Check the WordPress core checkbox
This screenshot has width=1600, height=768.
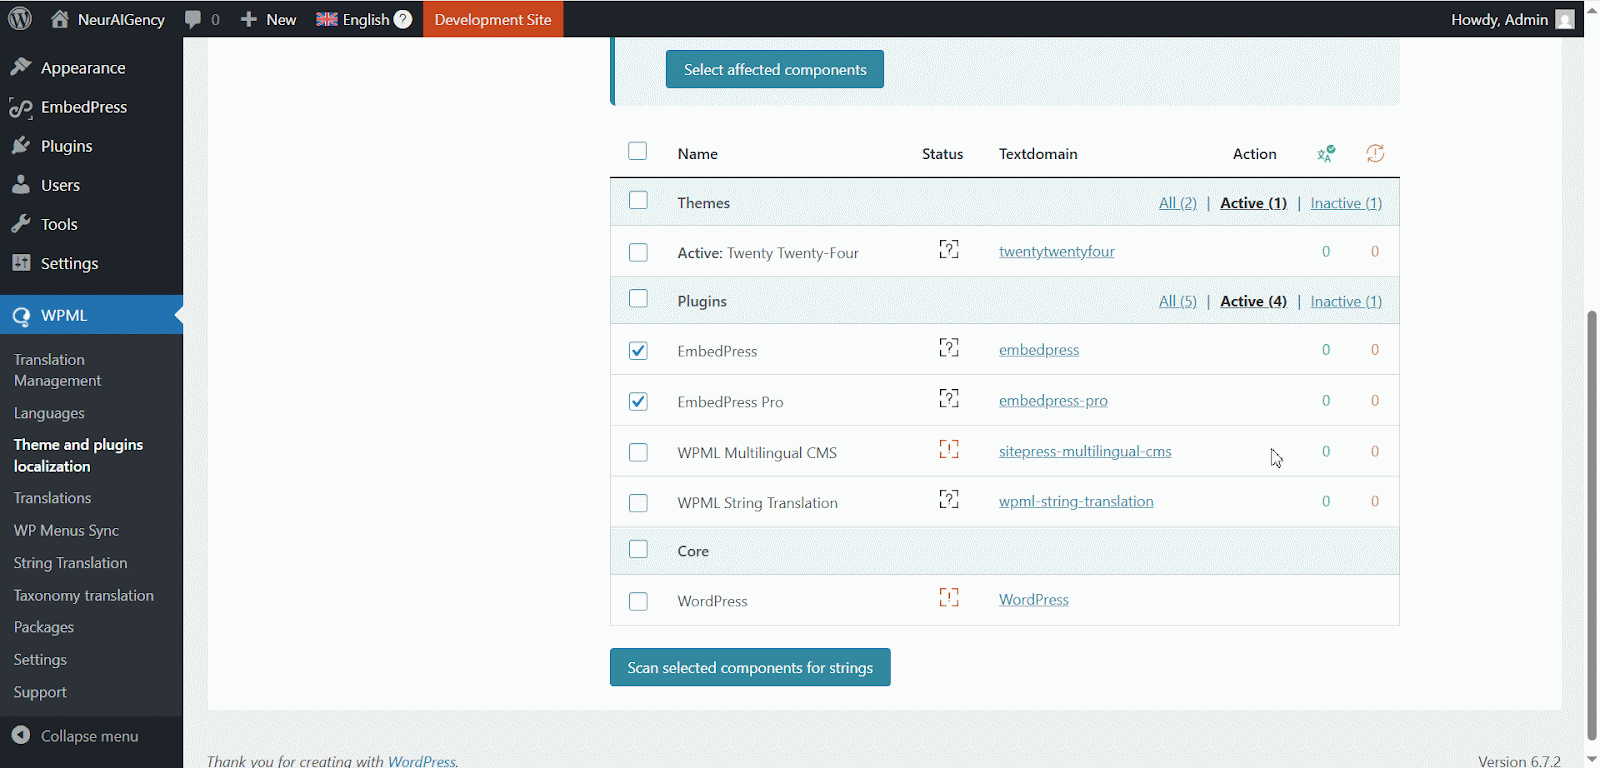point(638,601)
